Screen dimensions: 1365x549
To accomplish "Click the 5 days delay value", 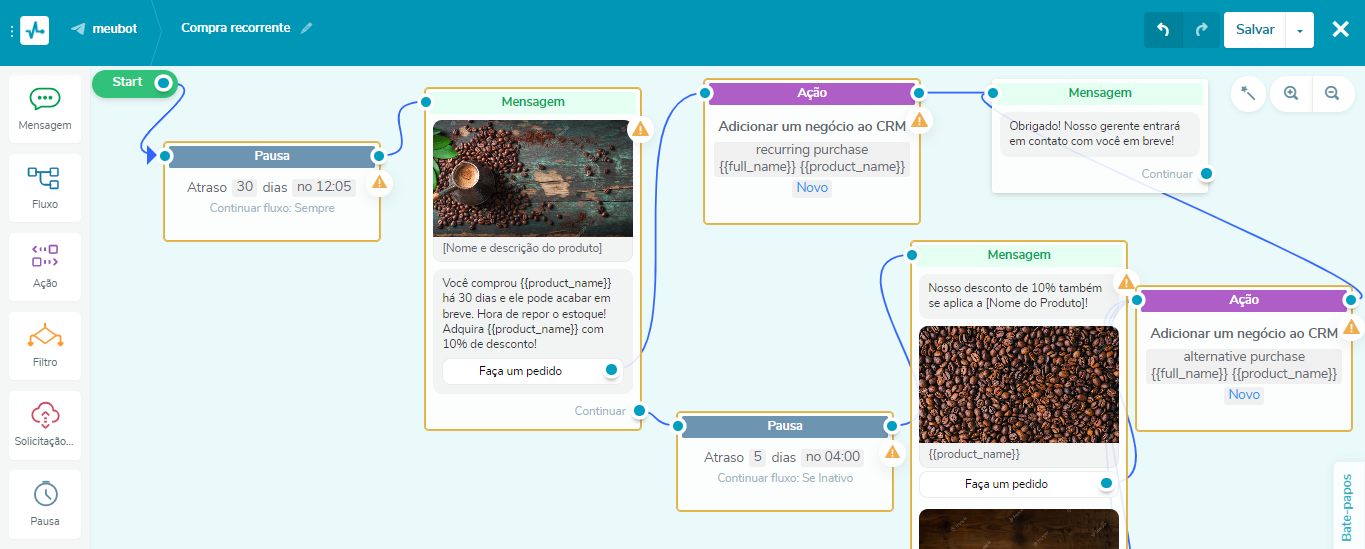I will click(758, 457).
